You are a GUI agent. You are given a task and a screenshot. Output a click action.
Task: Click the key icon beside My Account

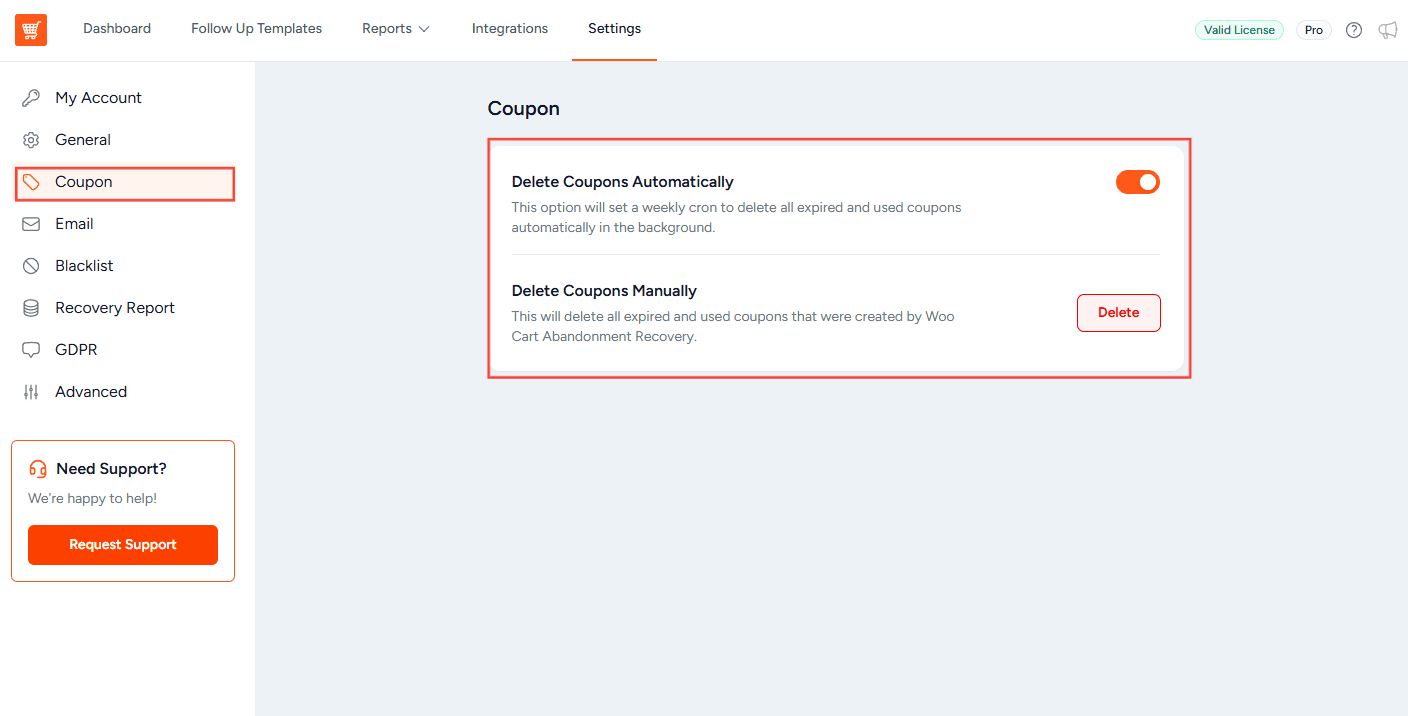[x=31, y=98]
